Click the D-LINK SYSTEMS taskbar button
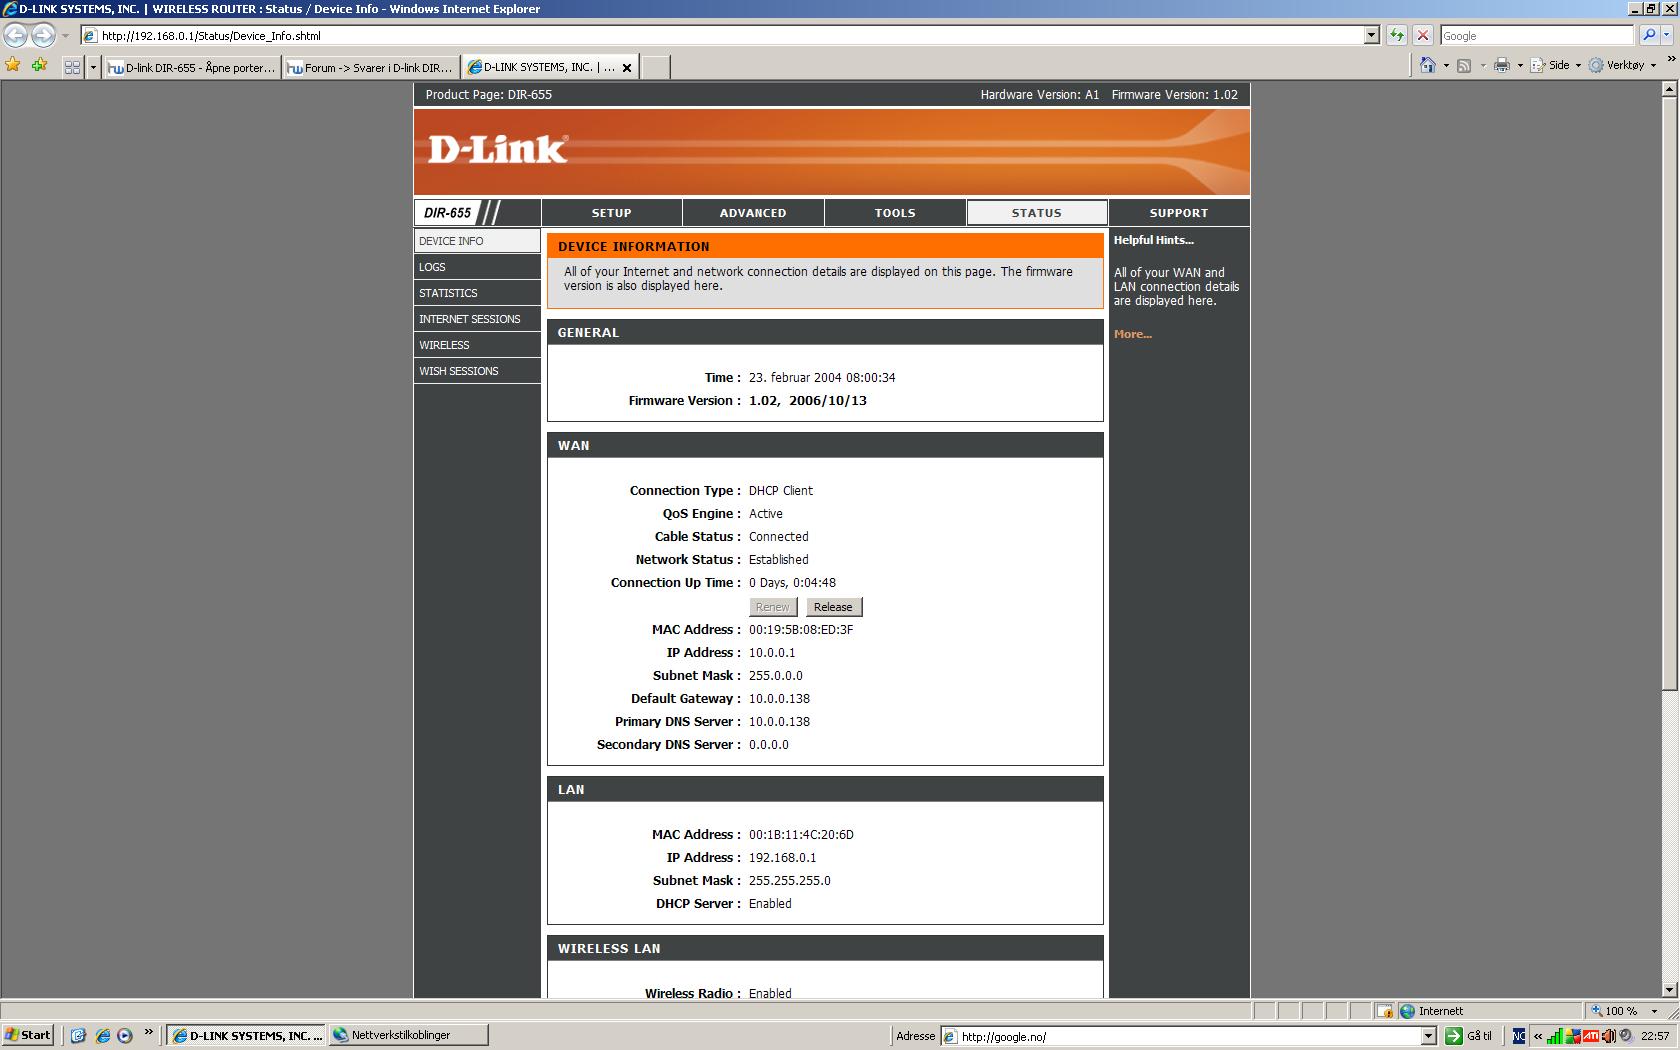Image resolution: width=1680 pixels, height=1050 pixels. [x=246, y=1035]
